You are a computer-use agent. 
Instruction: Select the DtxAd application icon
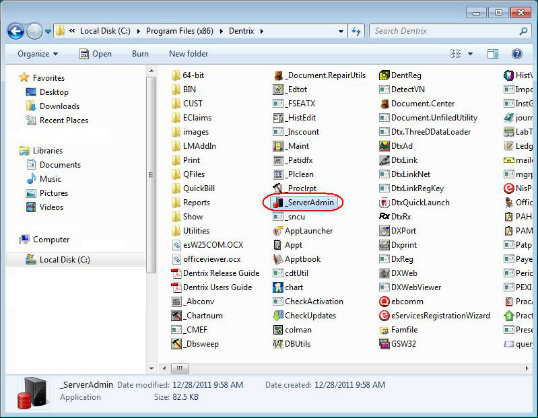tap(384, 146)
